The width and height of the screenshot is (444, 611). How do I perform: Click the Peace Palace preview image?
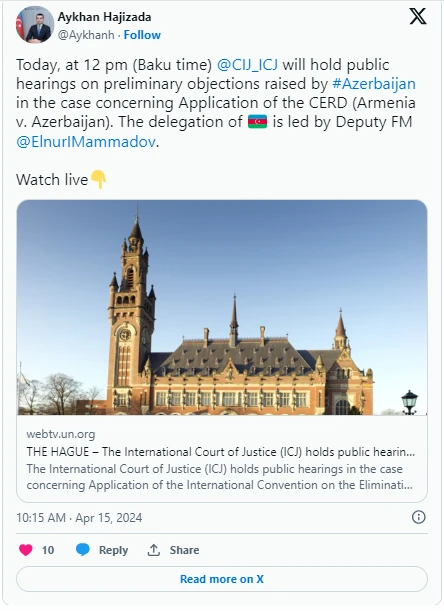(x=222, y=307)
